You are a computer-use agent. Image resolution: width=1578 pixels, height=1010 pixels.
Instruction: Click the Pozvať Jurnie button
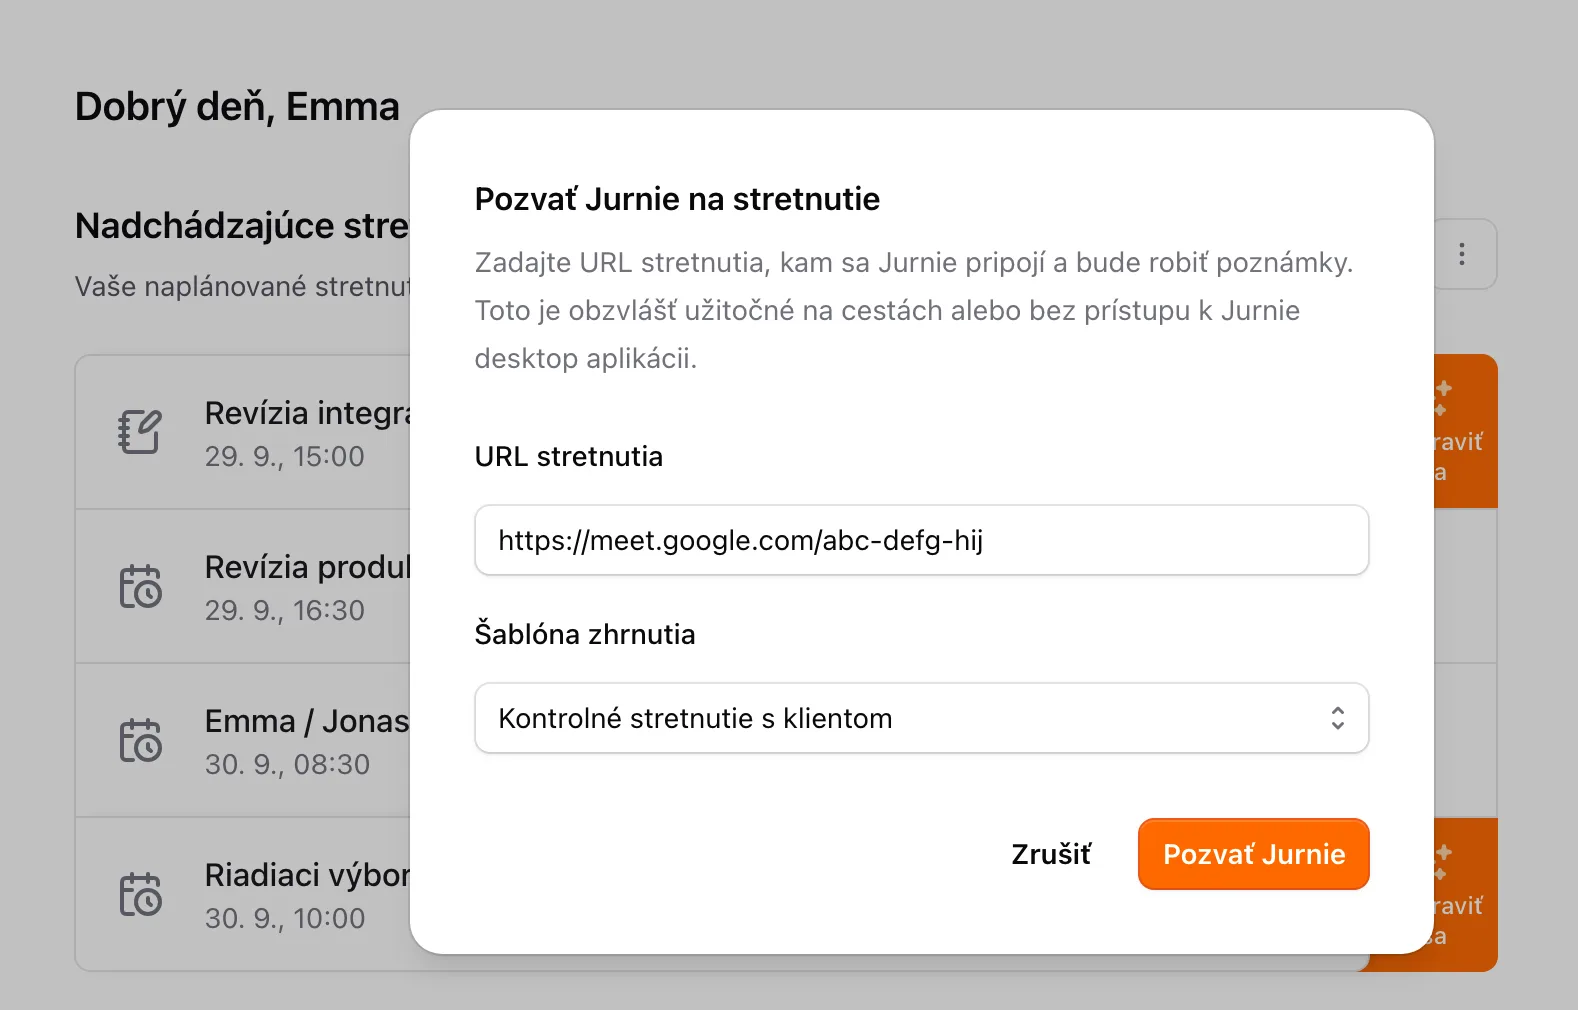(1254, 854)
